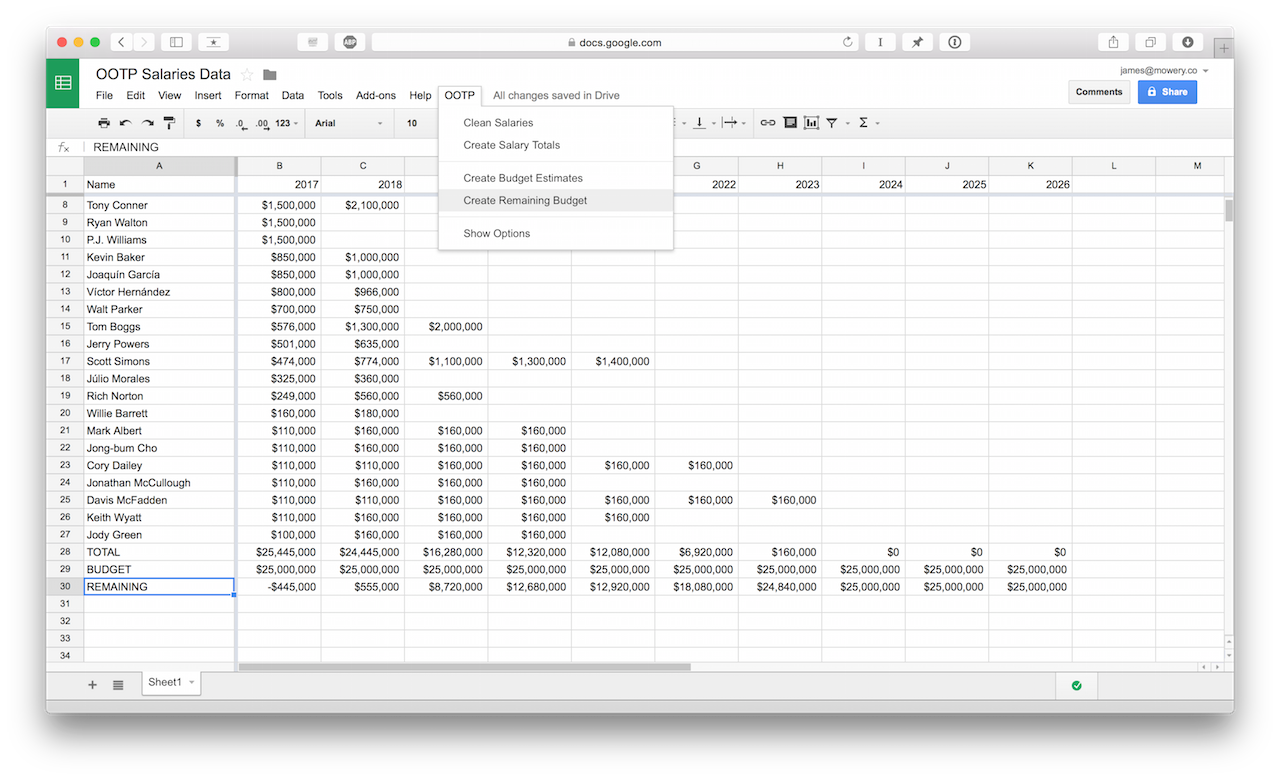Create a filter with the filter icon
Viewport: 1280px width, 779px height.
831,122
